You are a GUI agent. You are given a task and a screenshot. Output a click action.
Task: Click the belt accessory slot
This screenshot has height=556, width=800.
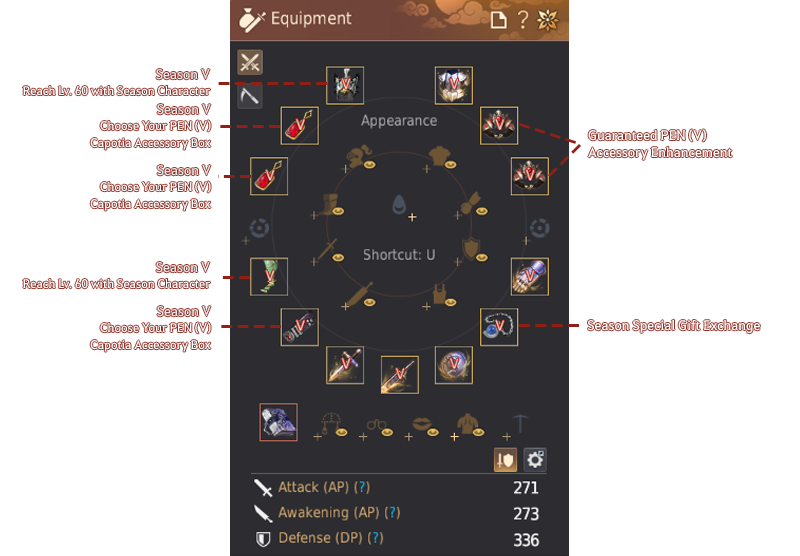(299, 327)
